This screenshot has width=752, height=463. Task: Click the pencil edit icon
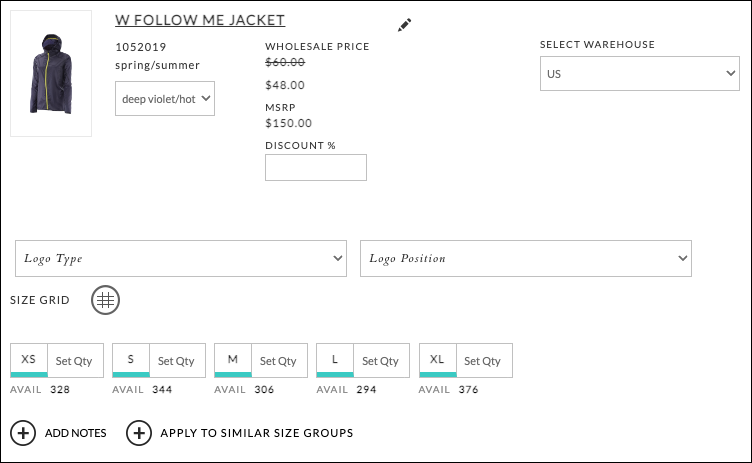(x=404, y=25)
